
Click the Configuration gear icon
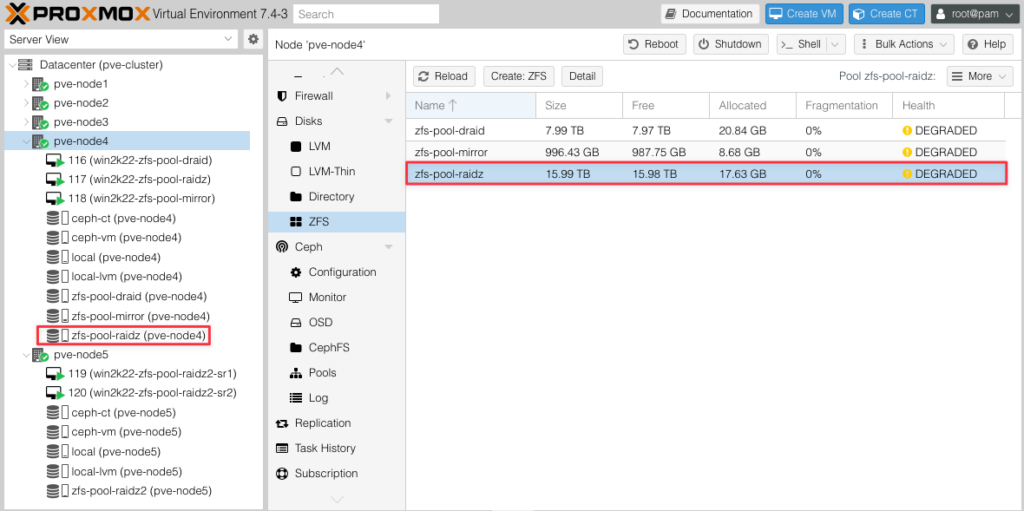(x=296, y=272)
